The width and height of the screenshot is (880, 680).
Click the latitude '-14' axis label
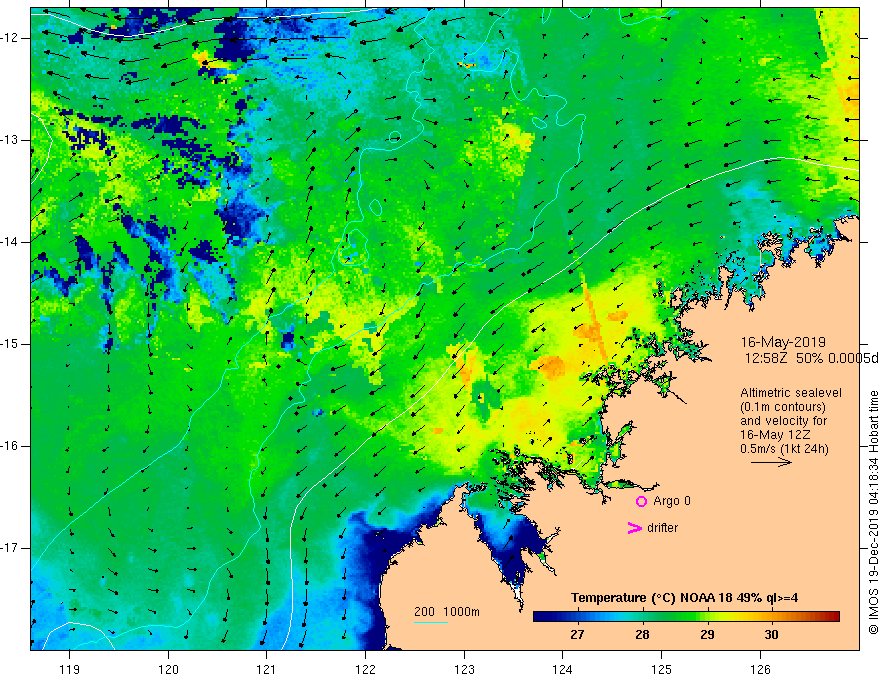point(10,242)
